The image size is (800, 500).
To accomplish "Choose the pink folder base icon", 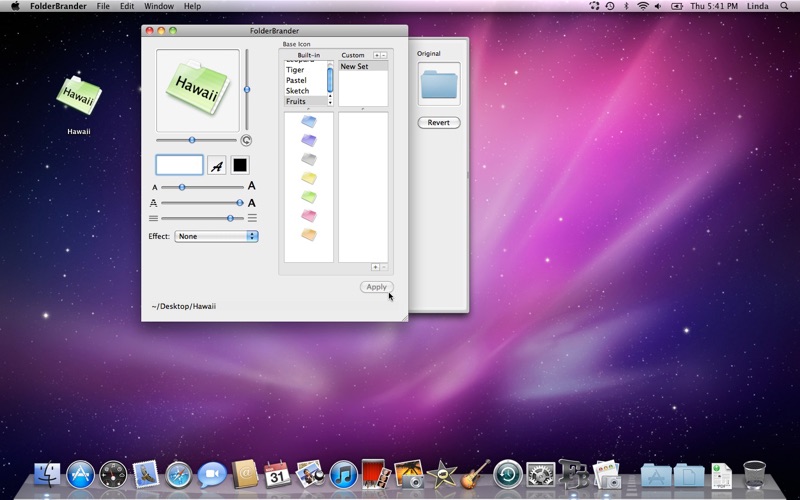I will [x=309, y=216].
